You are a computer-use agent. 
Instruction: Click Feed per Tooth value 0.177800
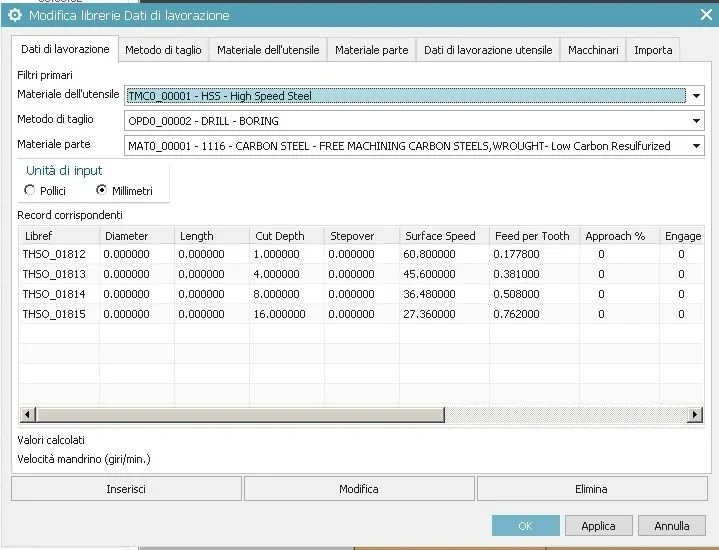pos(516,254)
